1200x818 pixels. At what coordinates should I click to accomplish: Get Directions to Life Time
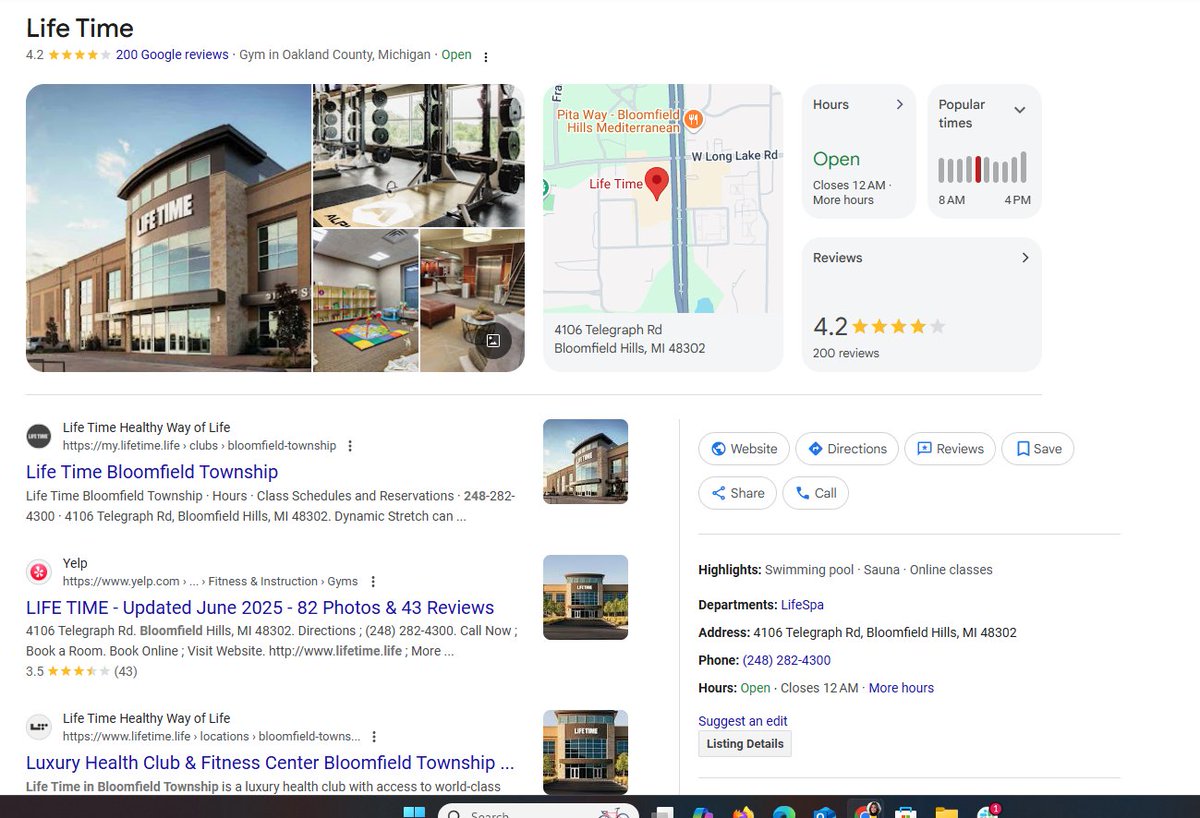(x=847, y=449)
